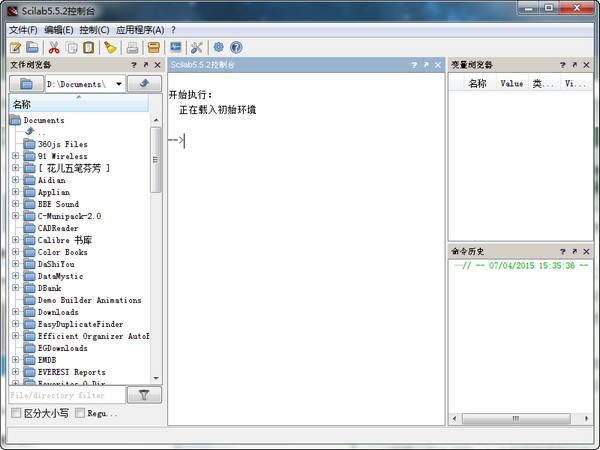The height and width of the screenshot is (450, 600).
Task: Open the 控制(C) menu
Action: click(94, 30)
